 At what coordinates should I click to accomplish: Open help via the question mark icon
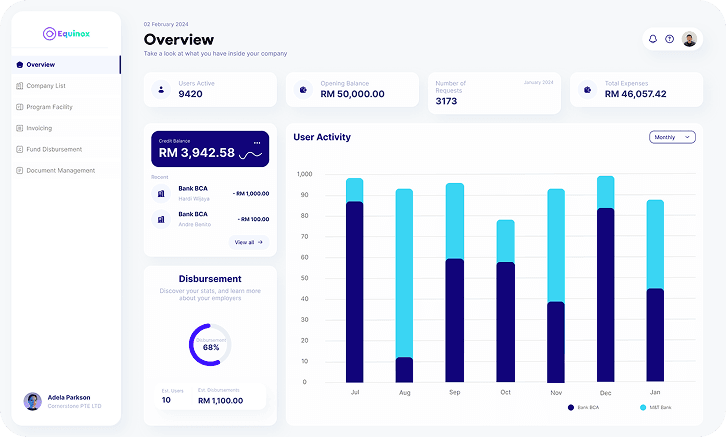click(670, 39)
